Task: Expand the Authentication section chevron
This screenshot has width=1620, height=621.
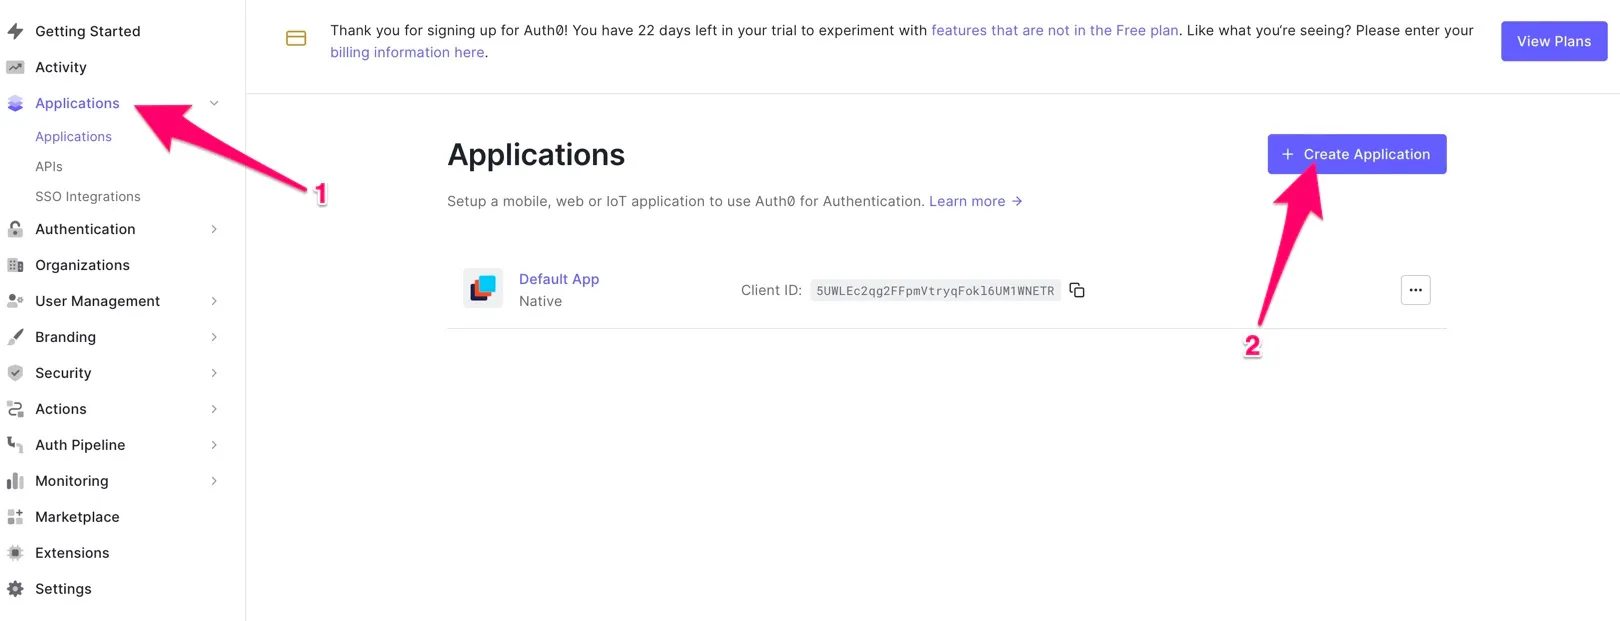Action: click(x=214, y=229)
